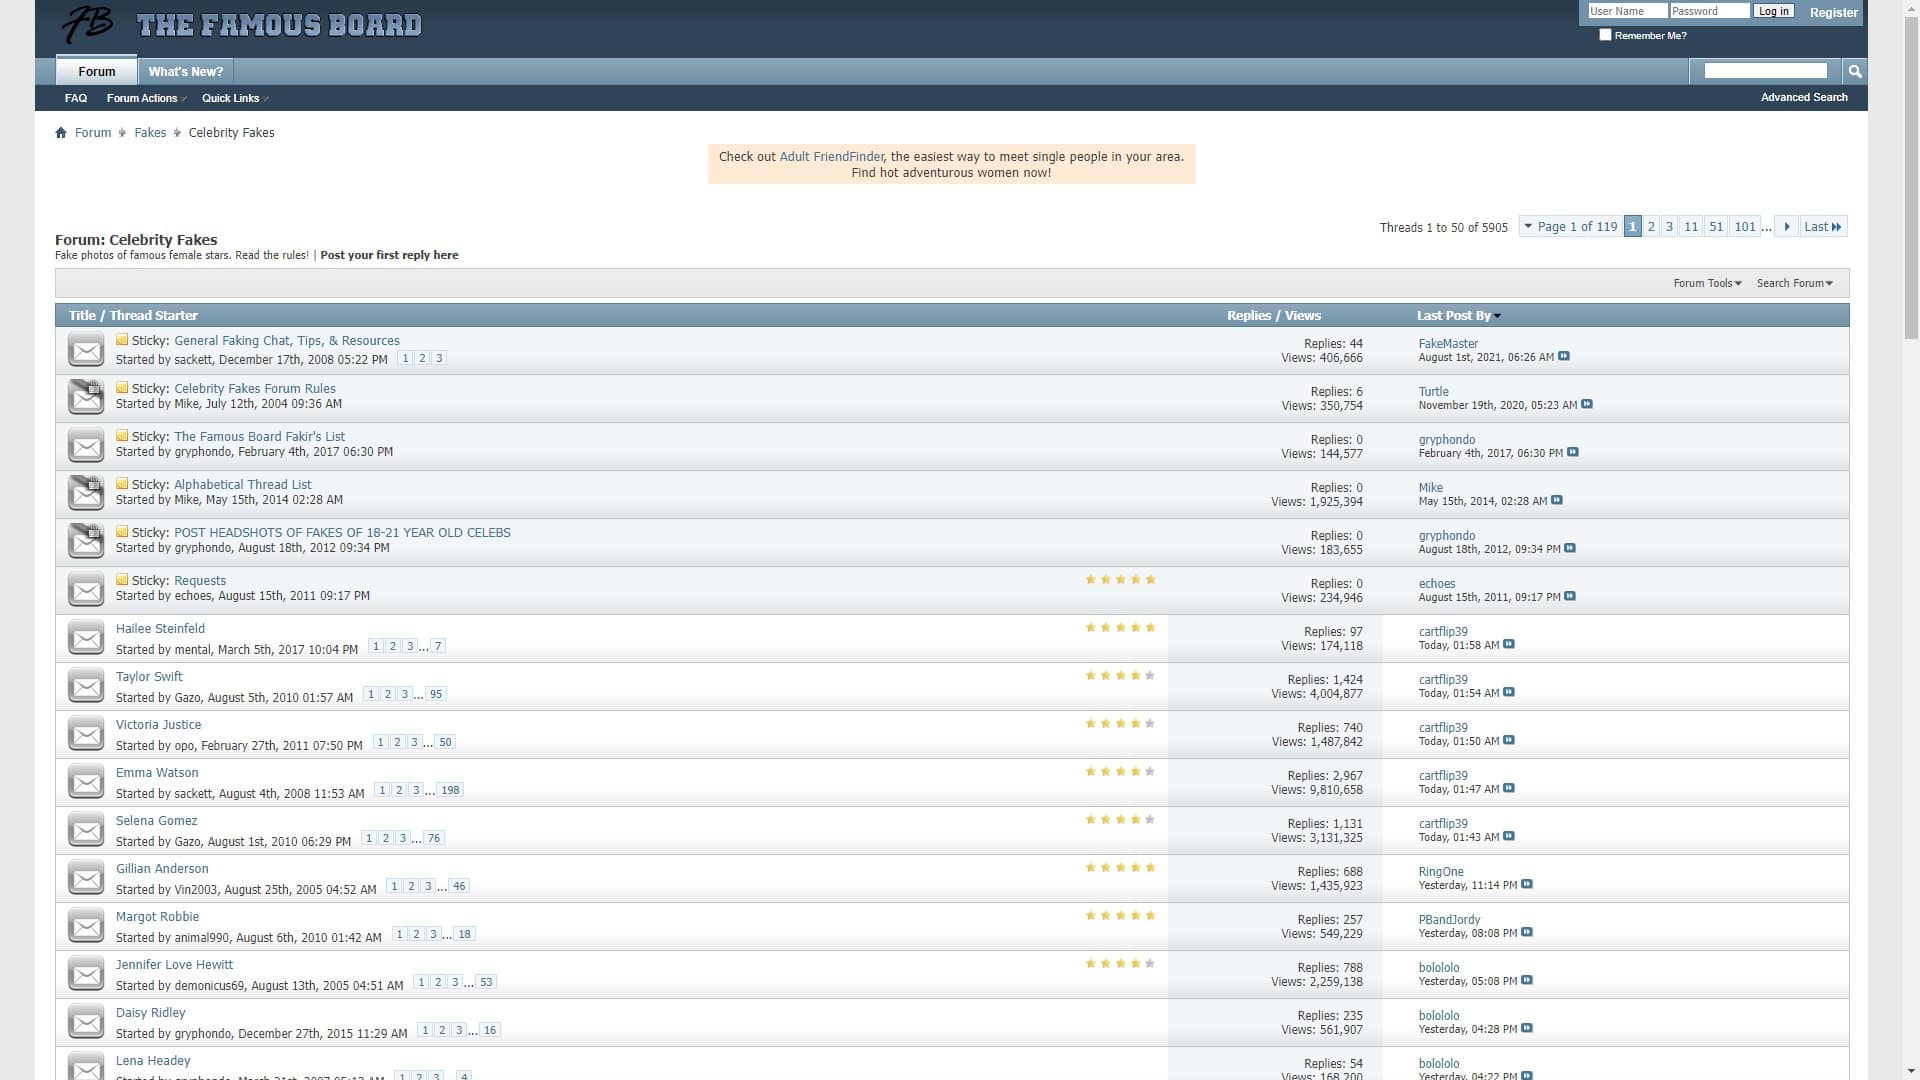The width and height of the screenshot is (1920, 1080).
Task: Click the envelope icon beside Taylor Swift thread
Action: tap(86, 685)
